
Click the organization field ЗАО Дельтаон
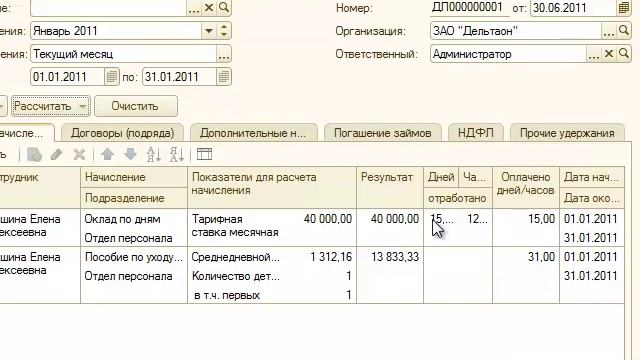tap(516, 31)
